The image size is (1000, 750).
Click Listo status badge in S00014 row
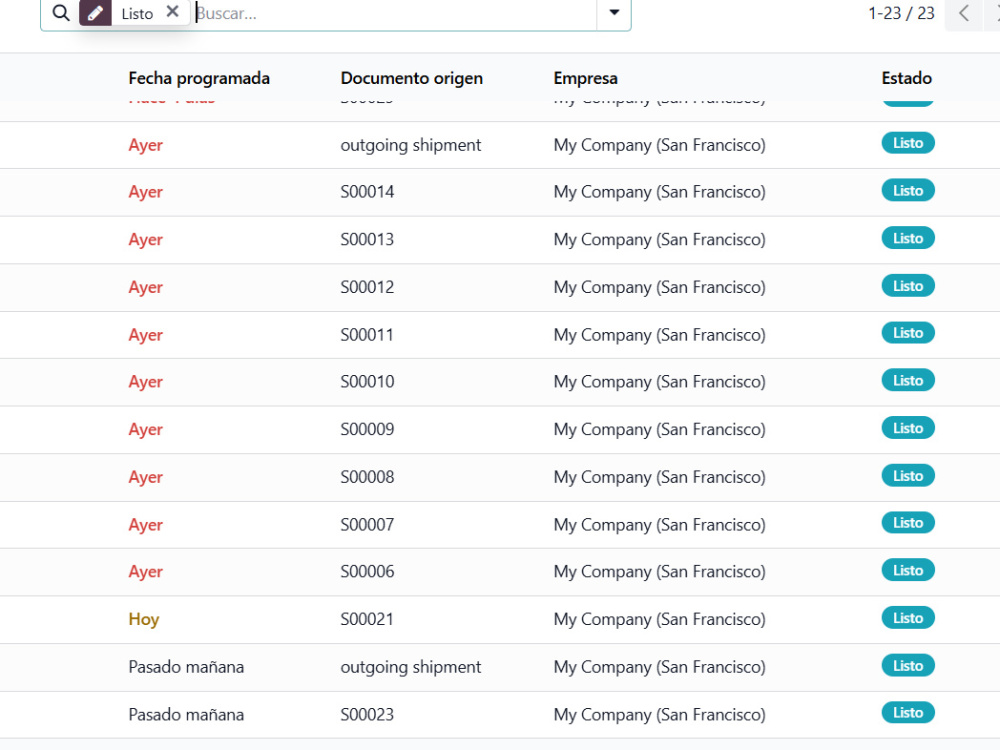coord(908,191)
